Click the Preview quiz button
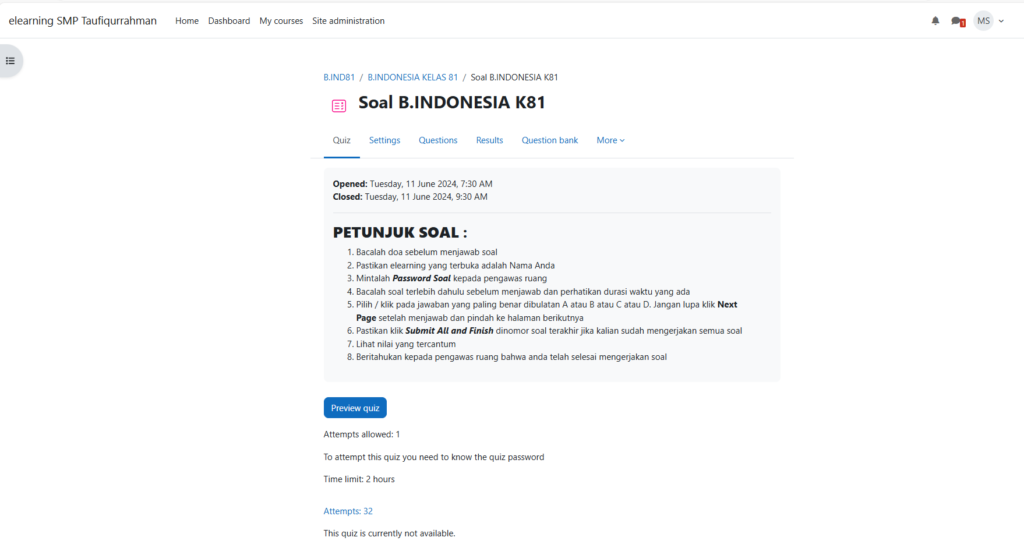Image resolution: width=1024 pixels, height=548 pixels. [x=355, y=408]
